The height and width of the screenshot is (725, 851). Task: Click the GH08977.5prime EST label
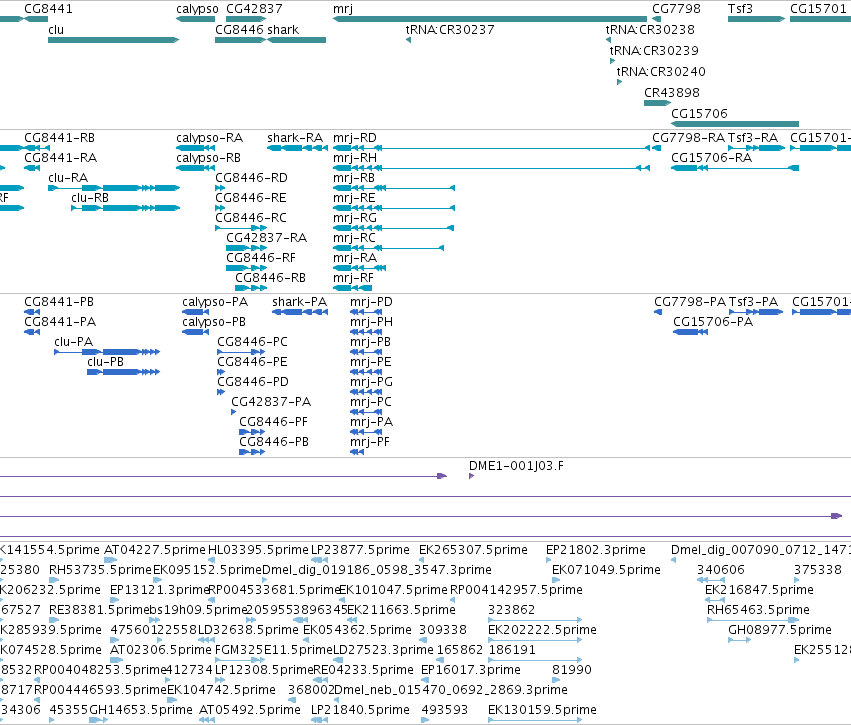(x=780, y=631)
